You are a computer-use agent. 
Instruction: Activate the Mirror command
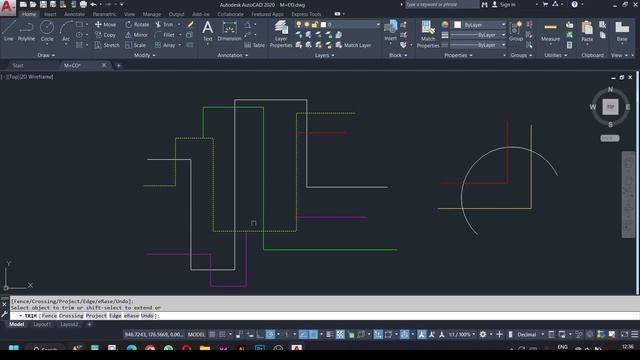click(137, 35)
